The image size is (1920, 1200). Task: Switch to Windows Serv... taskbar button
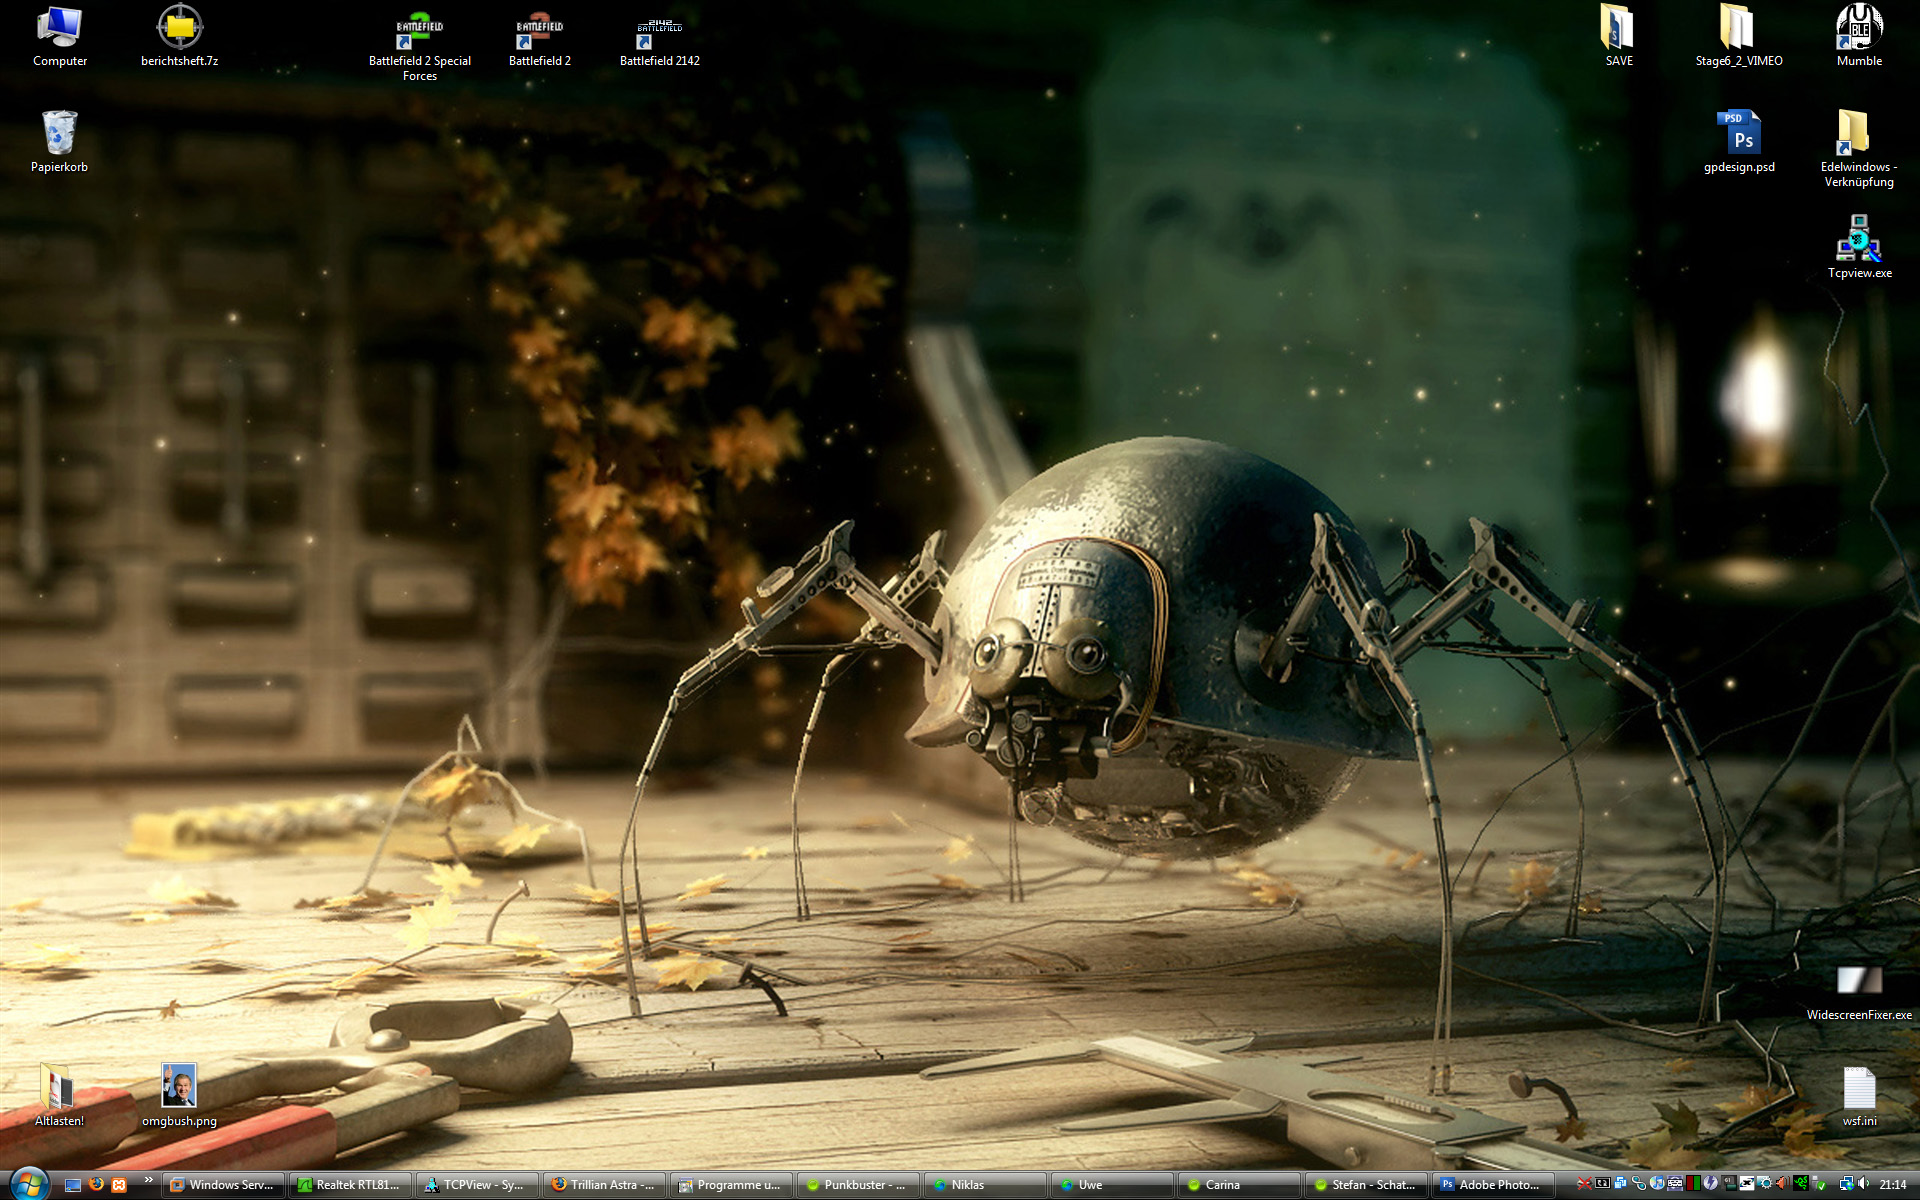pos(224,1184)
